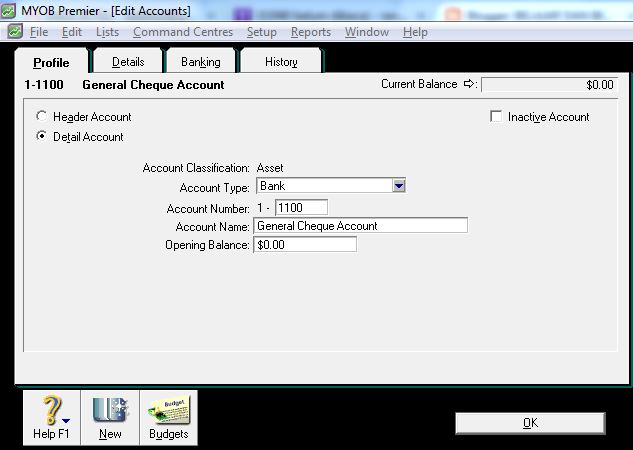Click the 'Current Balance' label
Image resolution: width=633 pixels, height=450 pixels.
click(419, 84)
